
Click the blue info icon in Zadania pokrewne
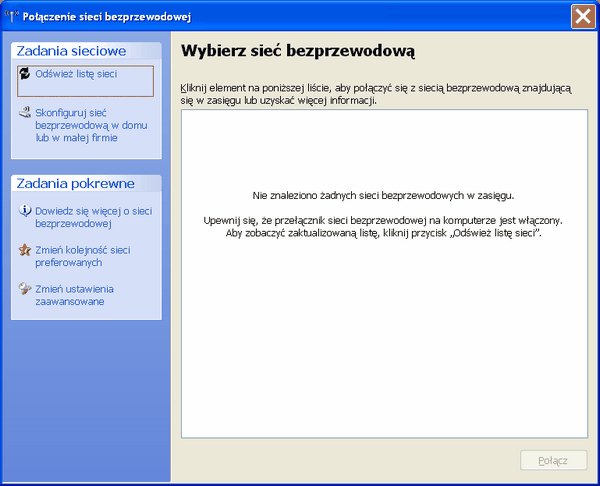[25, 211]
